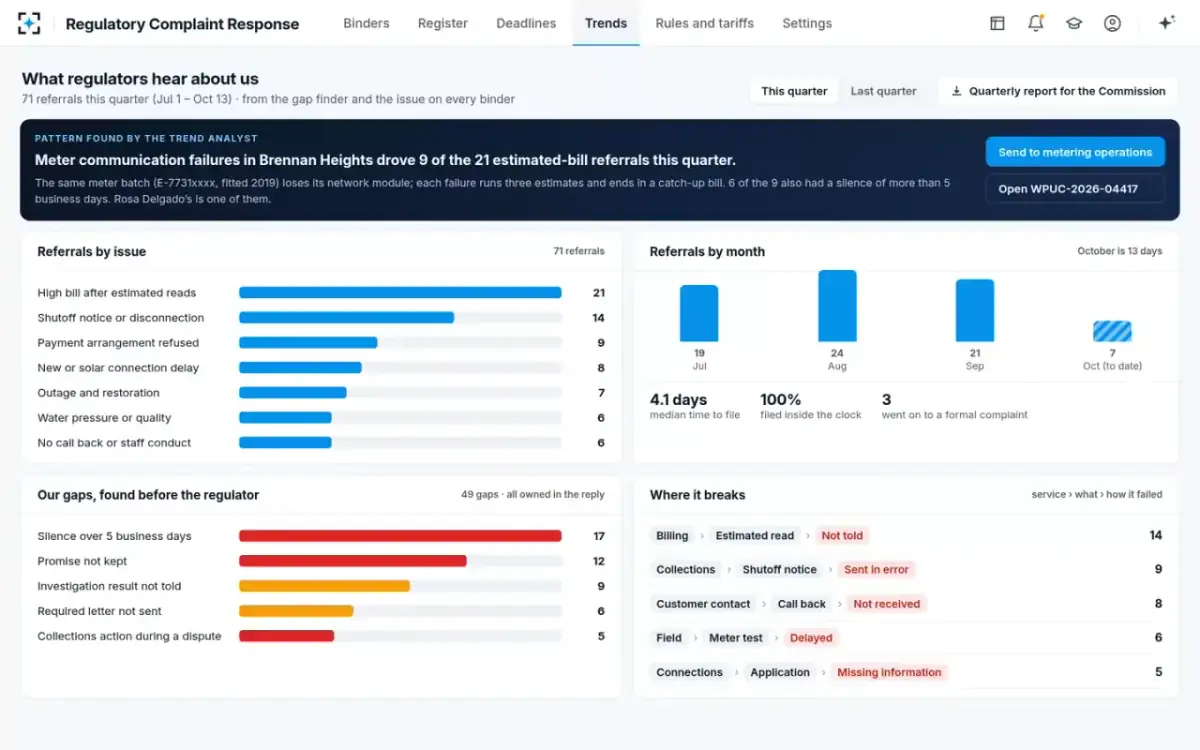Open the user profile icon
Viewport: 1200px width, 750px height.
(x=1112, y=23)
